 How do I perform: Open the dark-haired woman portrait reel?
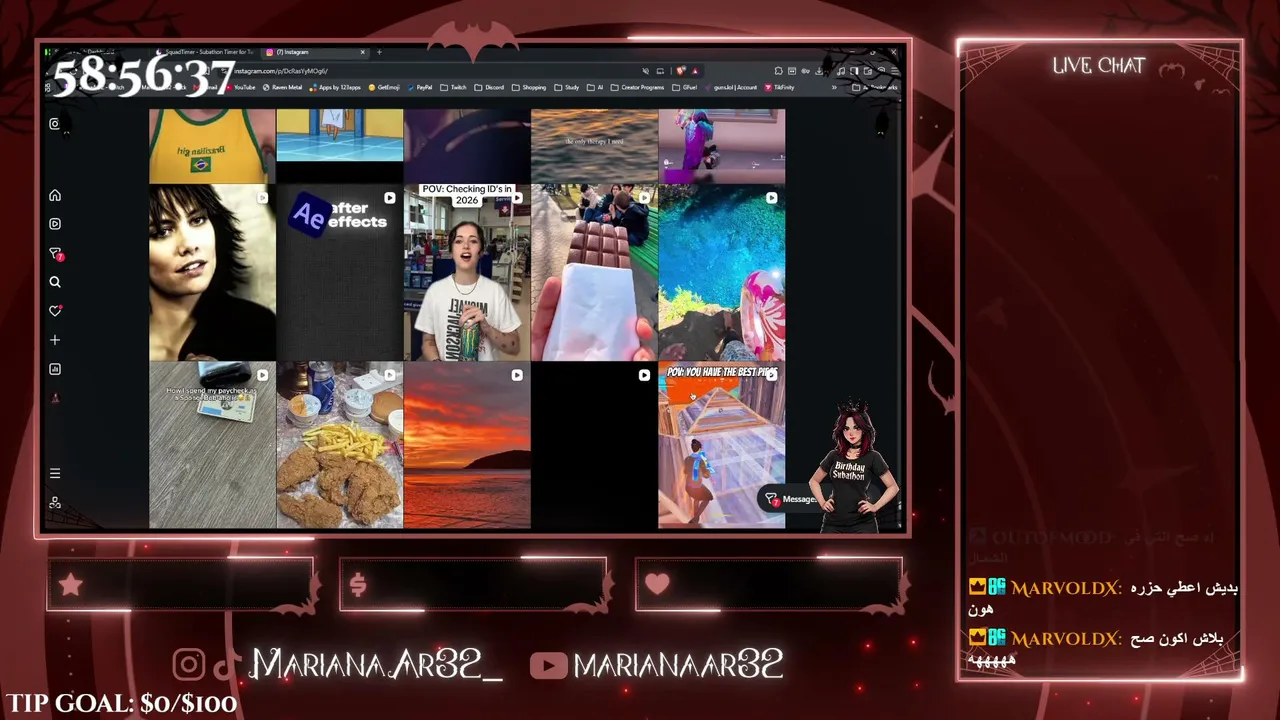(212, 273)
